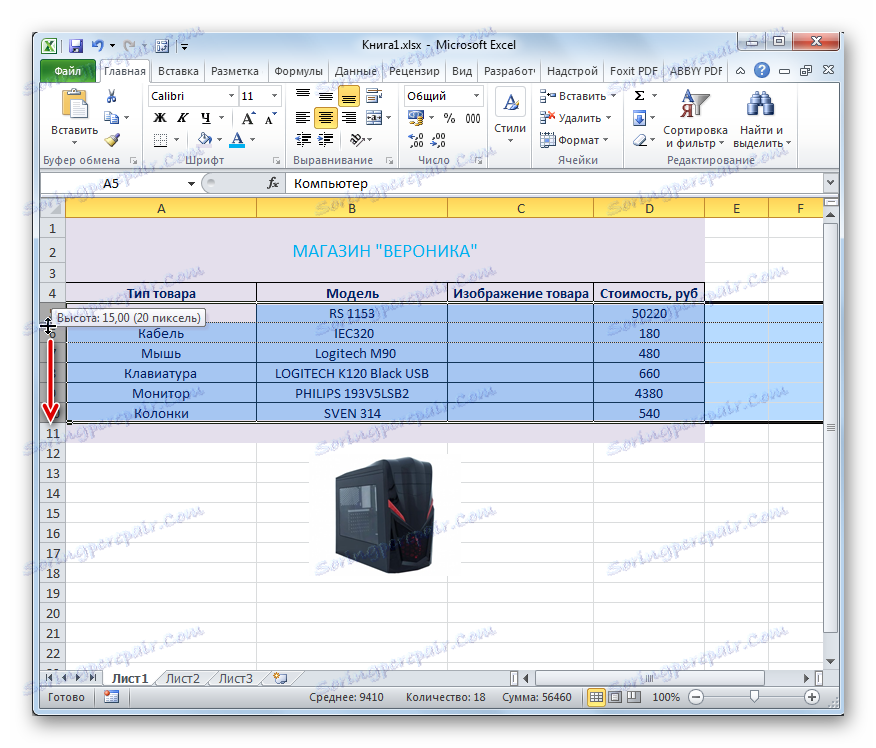Click the Clear eraser icon
Screen dimensions: 876x748
[x=640, y=140]
